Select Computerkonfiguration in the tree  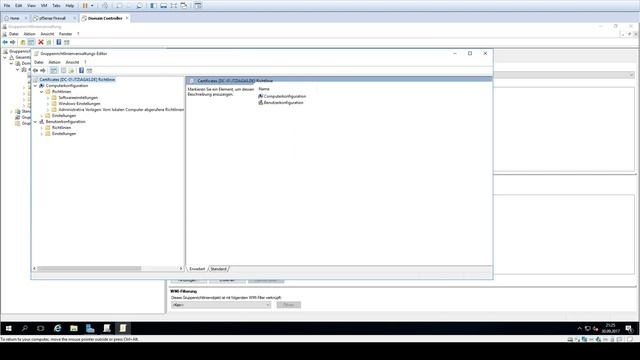pos(67,86)
